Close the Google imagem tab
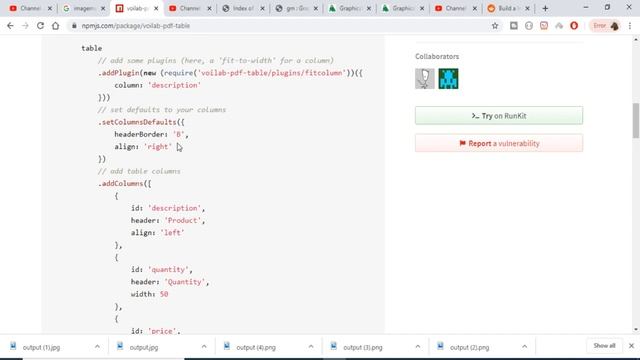This screenshot has width=640, height=360. coord(103,8)
